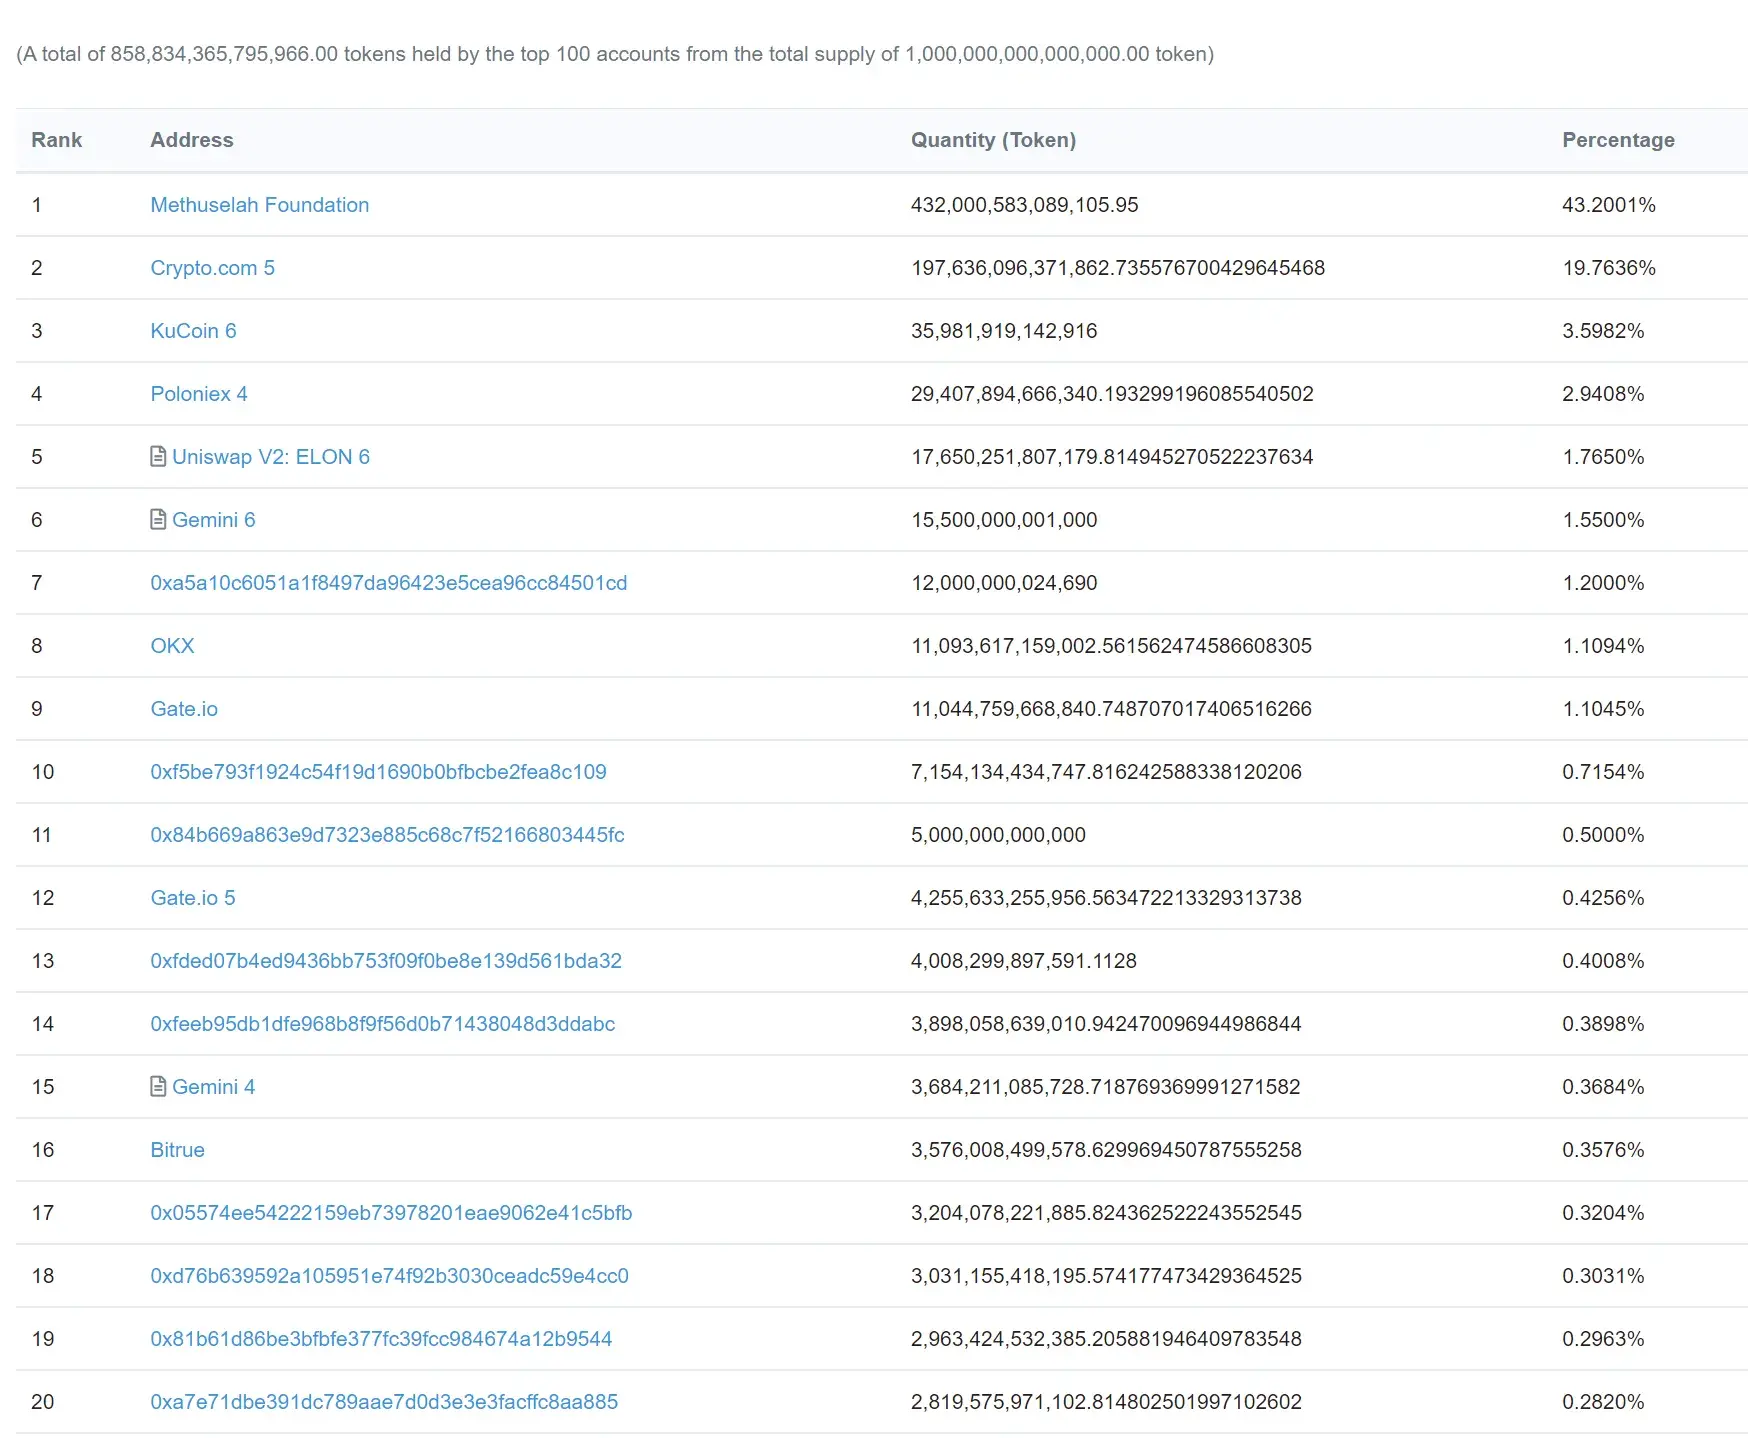The height and width of the screenshot is (1438, 1748).
Task: Open the KuCoin 6 holder link
Action: tap(193, 331)
